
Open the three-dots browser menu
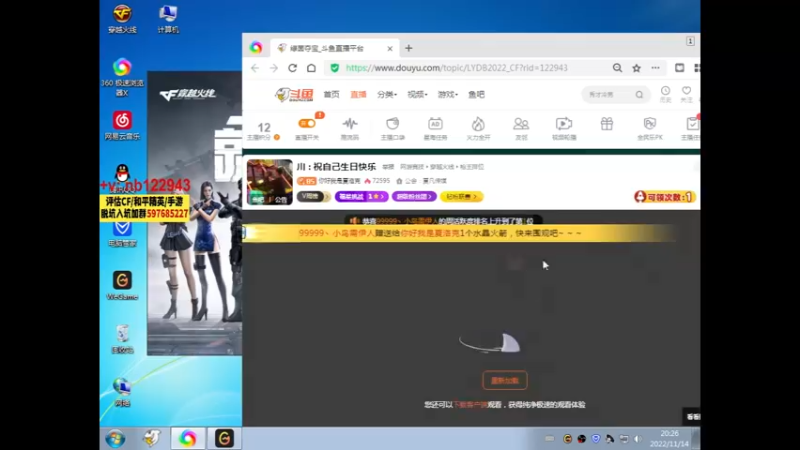(x=655, y=68)
